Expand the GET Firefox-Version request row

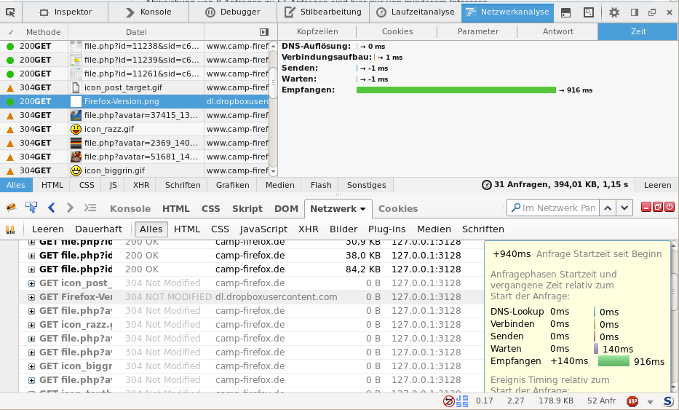click(x=31, y=297)
